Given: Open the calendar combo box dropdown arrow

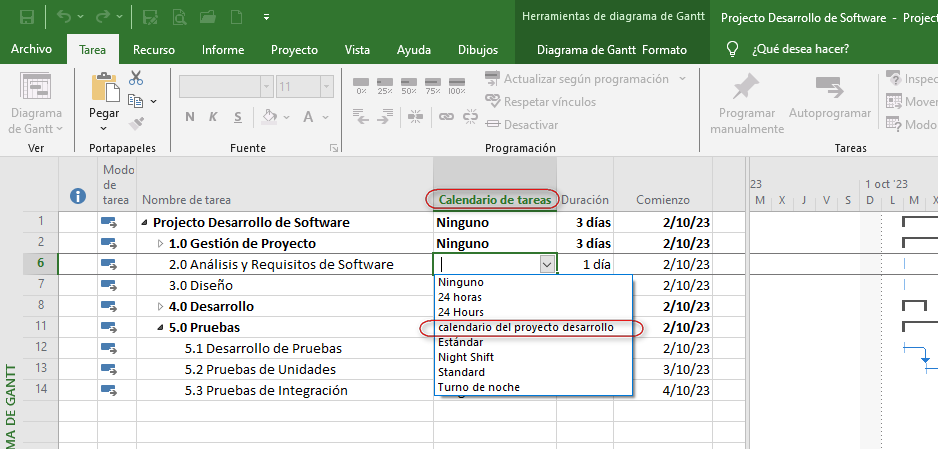Looking at the screenshot, I should click(x=546, y=264).
